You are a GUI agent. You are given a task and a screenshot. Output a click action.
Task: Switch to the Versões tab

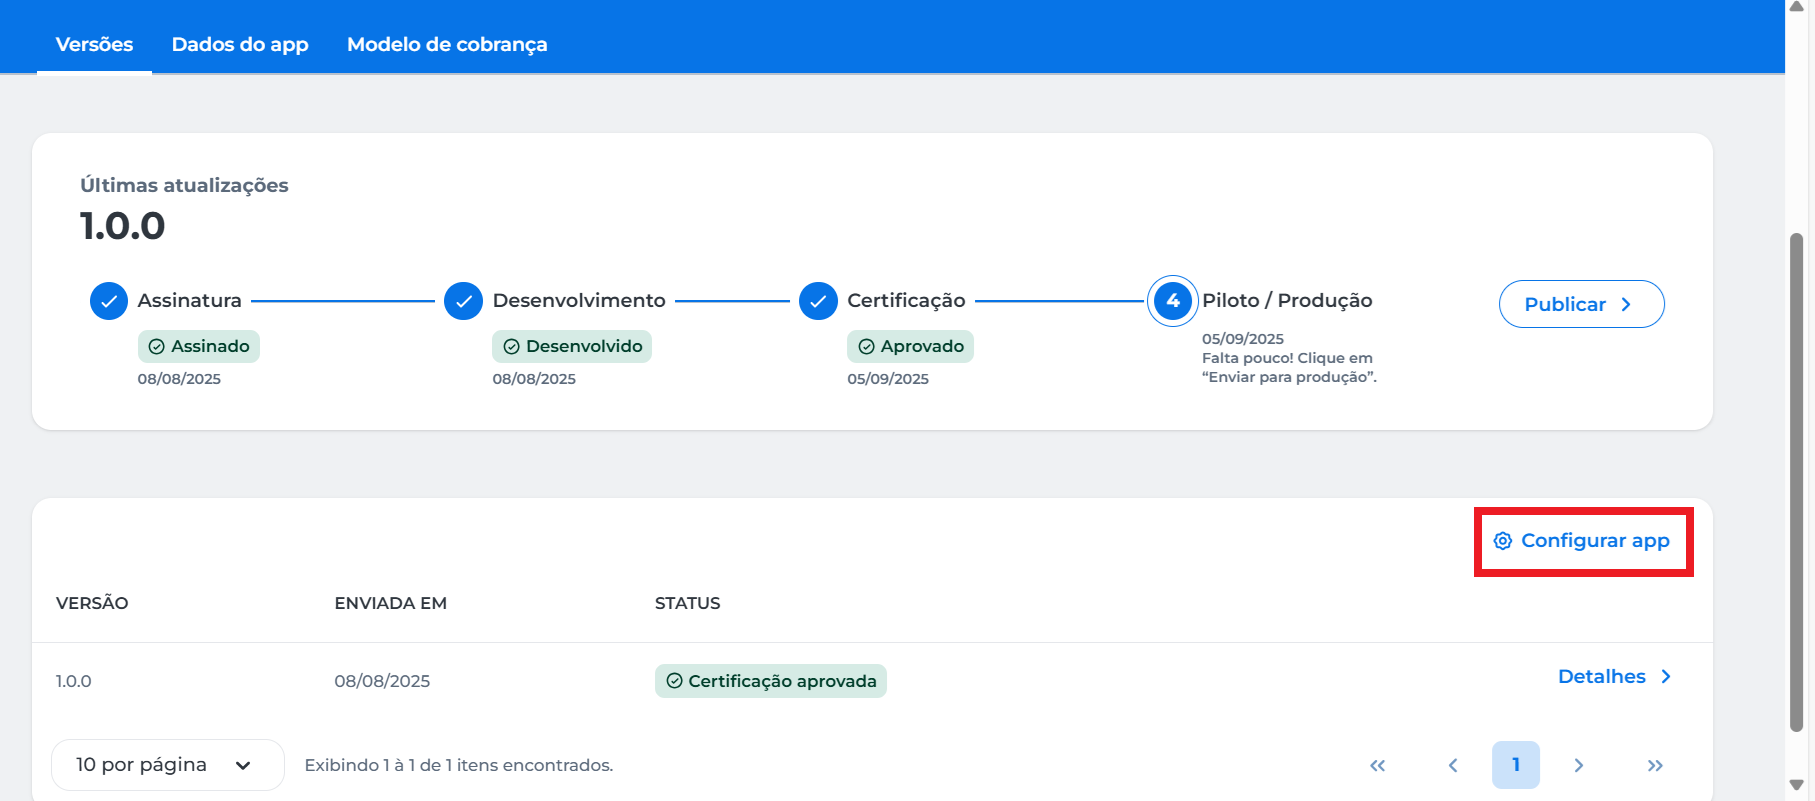(x=94, y=45)
